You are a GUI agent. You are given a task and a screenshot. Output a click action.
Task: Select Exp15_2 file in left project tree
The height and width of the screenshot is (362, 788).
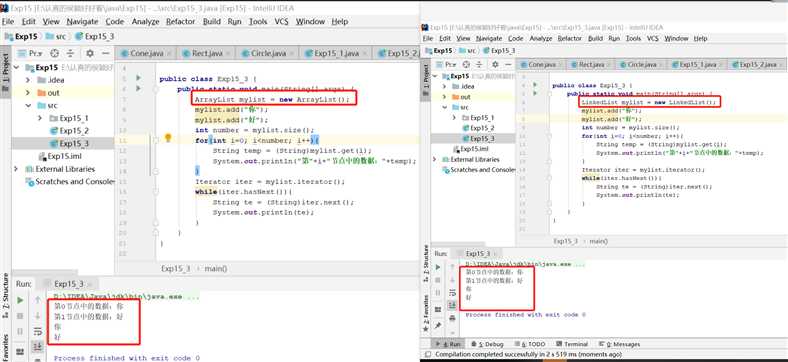pyautogui.click(x=69, y=131)
